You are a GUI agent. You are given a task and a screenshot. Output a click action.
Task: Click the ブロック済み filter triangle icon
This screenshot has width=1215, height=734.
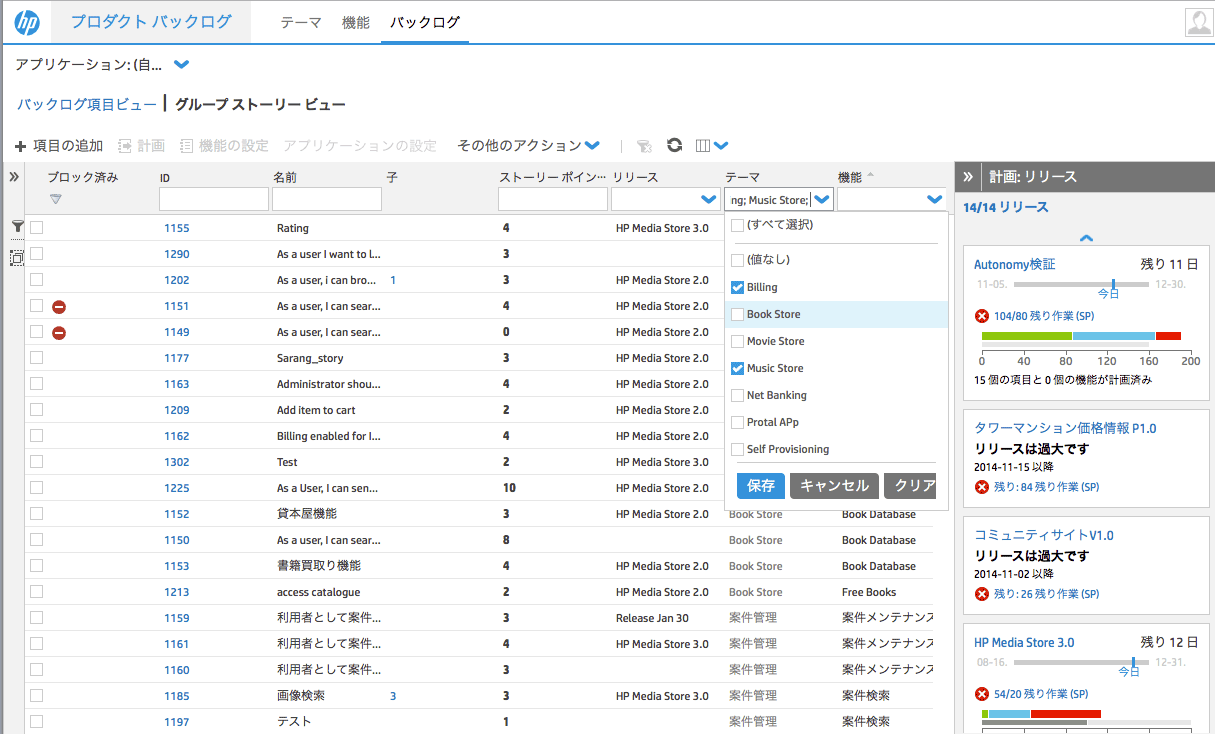click(x=56, y=199)
